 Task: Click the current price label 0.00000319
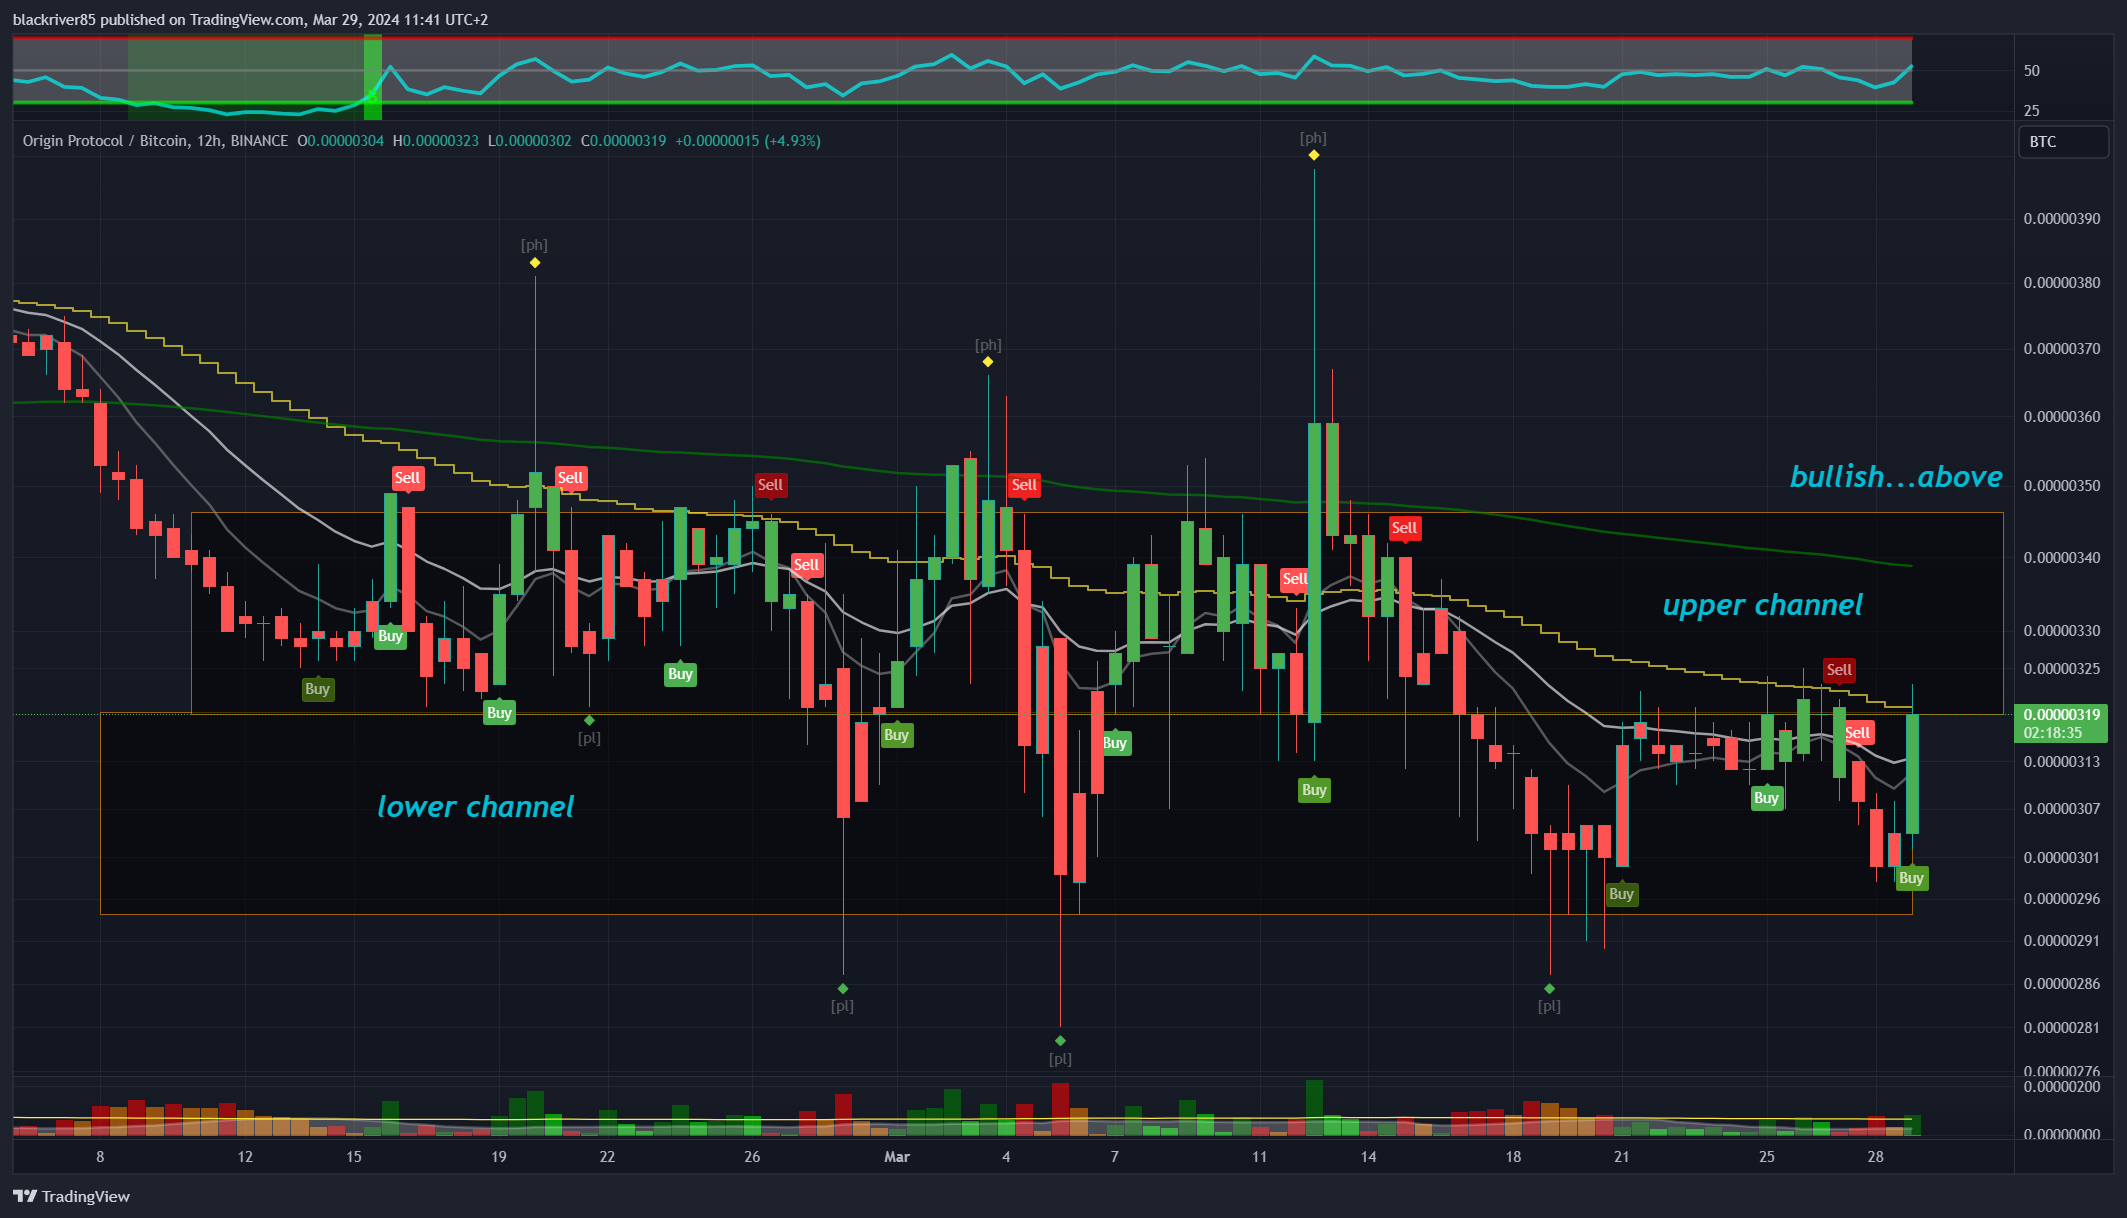click(x=2061, y=714)
